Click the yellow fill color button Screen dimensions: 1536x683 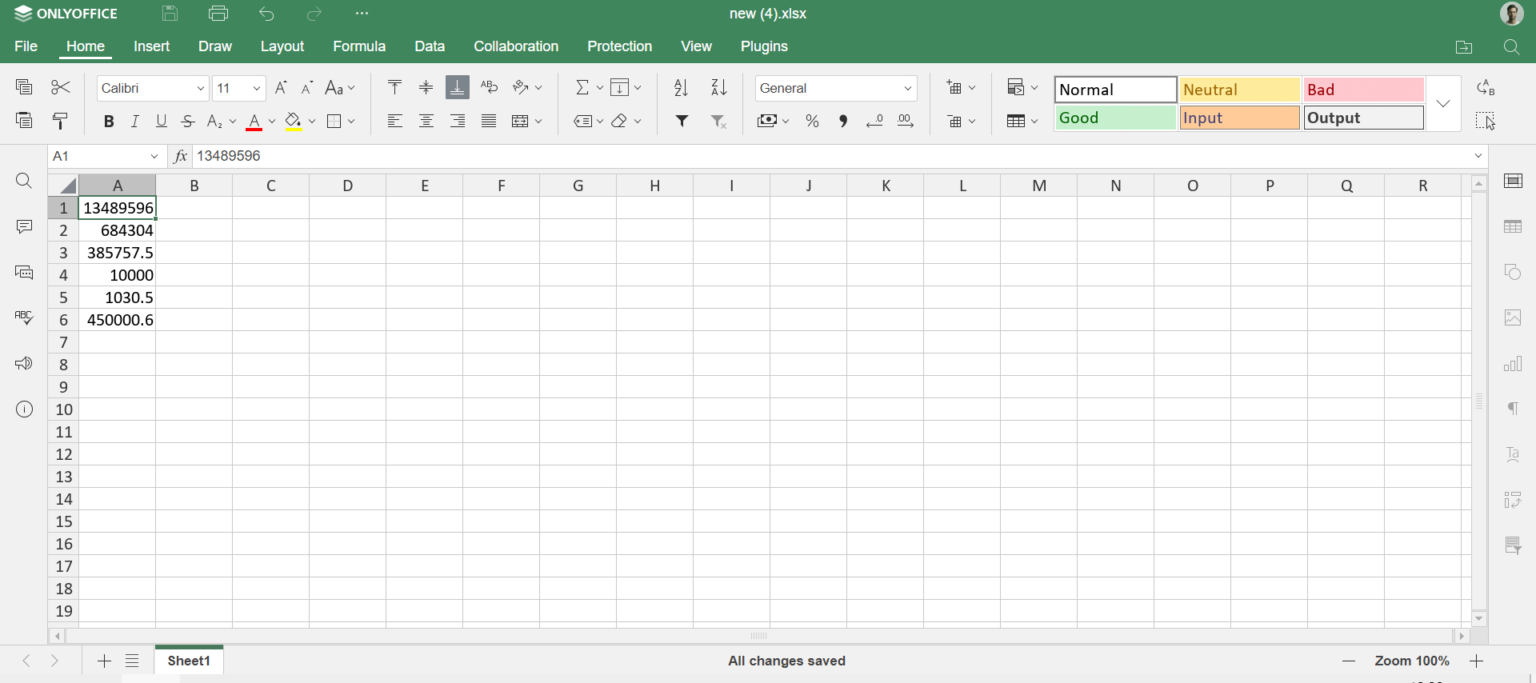coord(293,121)
